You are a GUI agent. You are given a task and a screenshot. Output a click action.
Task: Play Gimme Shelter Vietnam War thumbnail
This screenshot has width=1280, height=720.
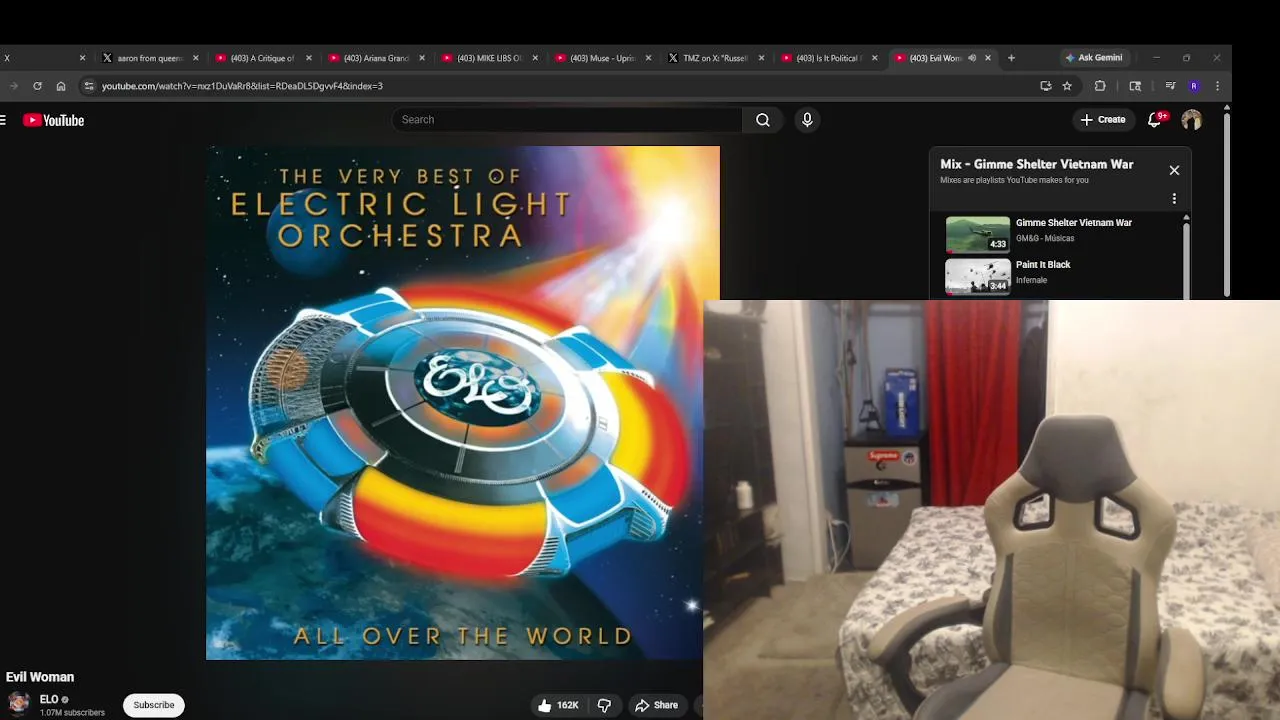pos(978,234)
